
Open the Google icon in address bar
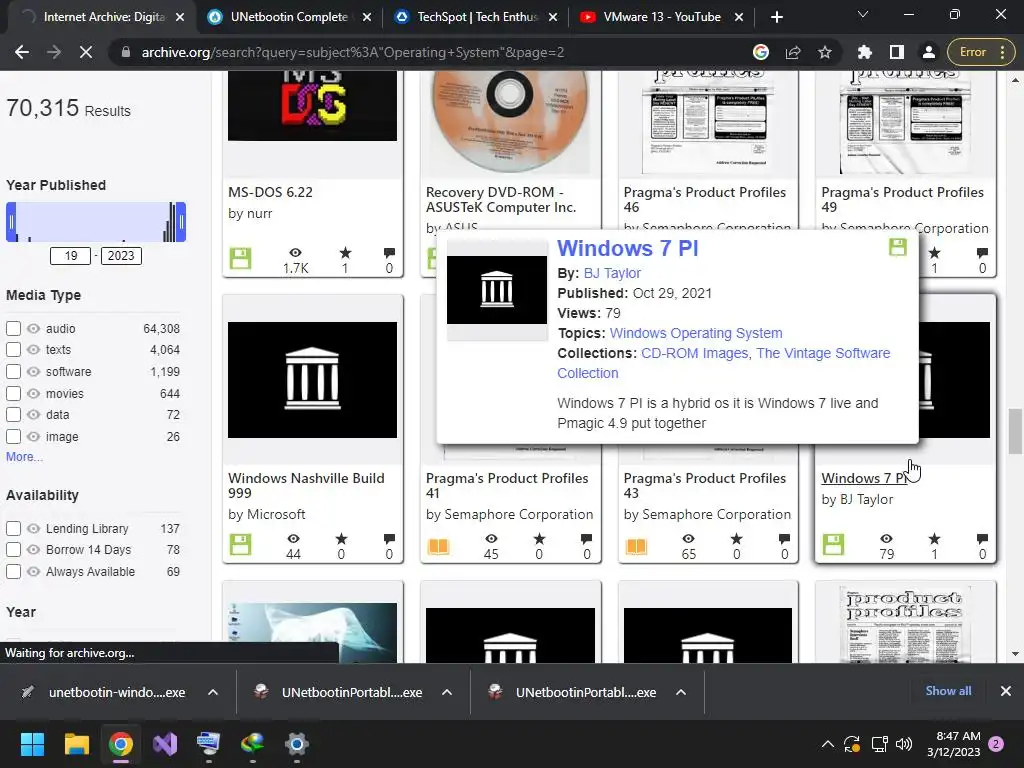[x=761, y=52]
